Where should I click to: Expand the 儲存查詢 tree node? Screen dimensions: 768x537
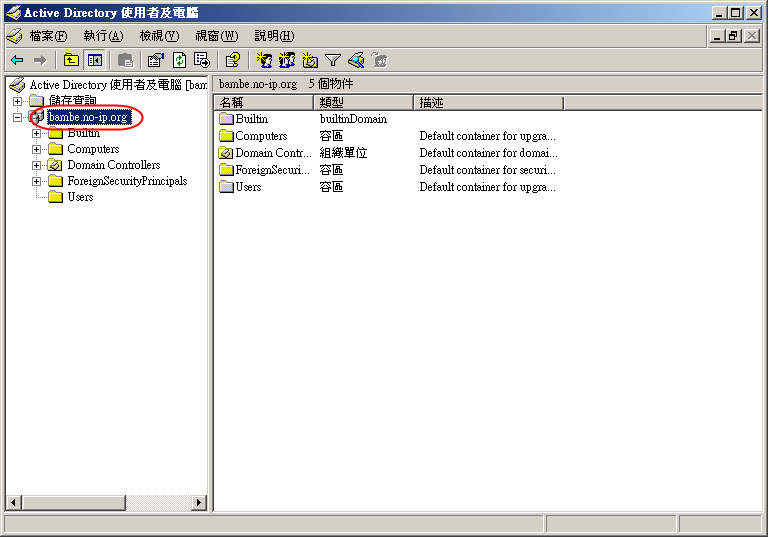(17, 101)
